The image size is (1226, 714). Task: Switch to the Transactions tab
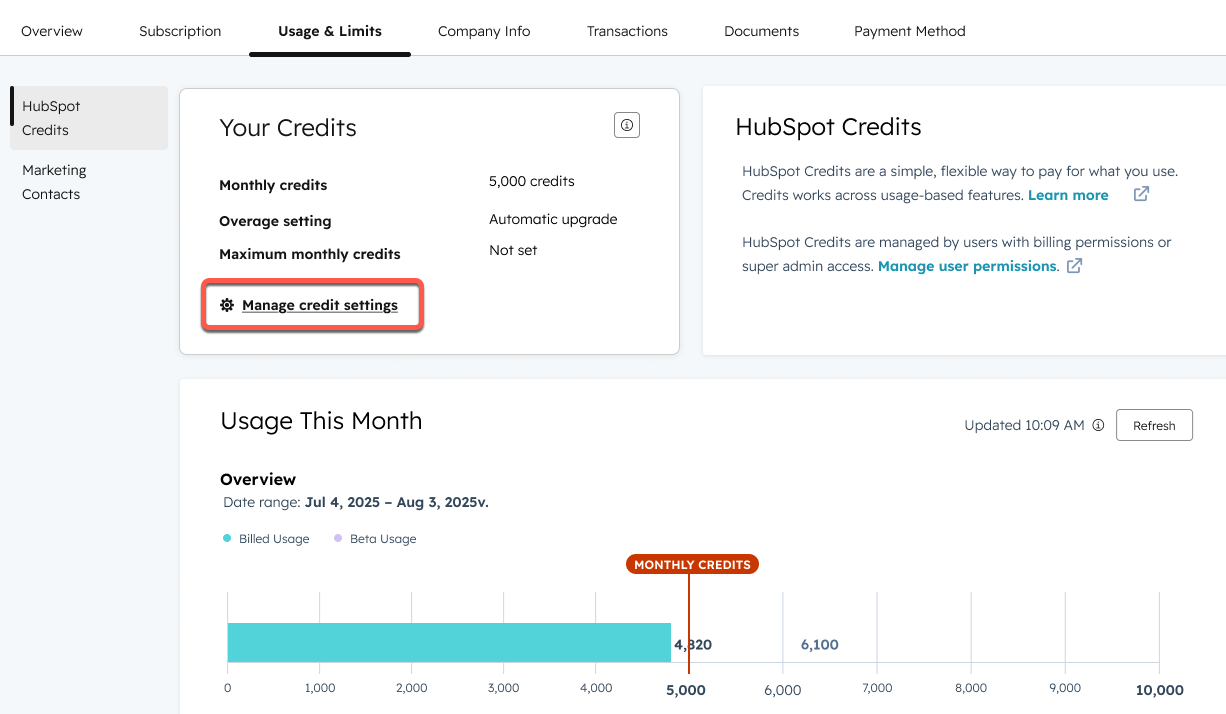coord(627,31)
